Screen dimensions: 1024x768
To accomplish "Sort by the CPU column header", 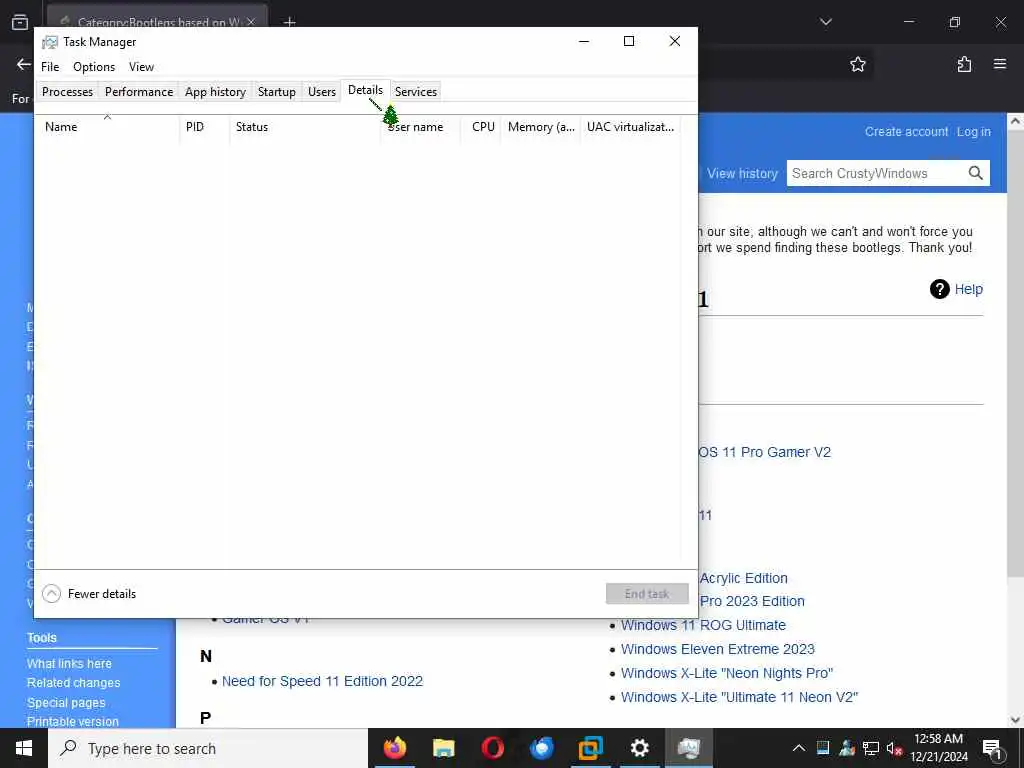I will pyautogui.click(x=483, y=127).
